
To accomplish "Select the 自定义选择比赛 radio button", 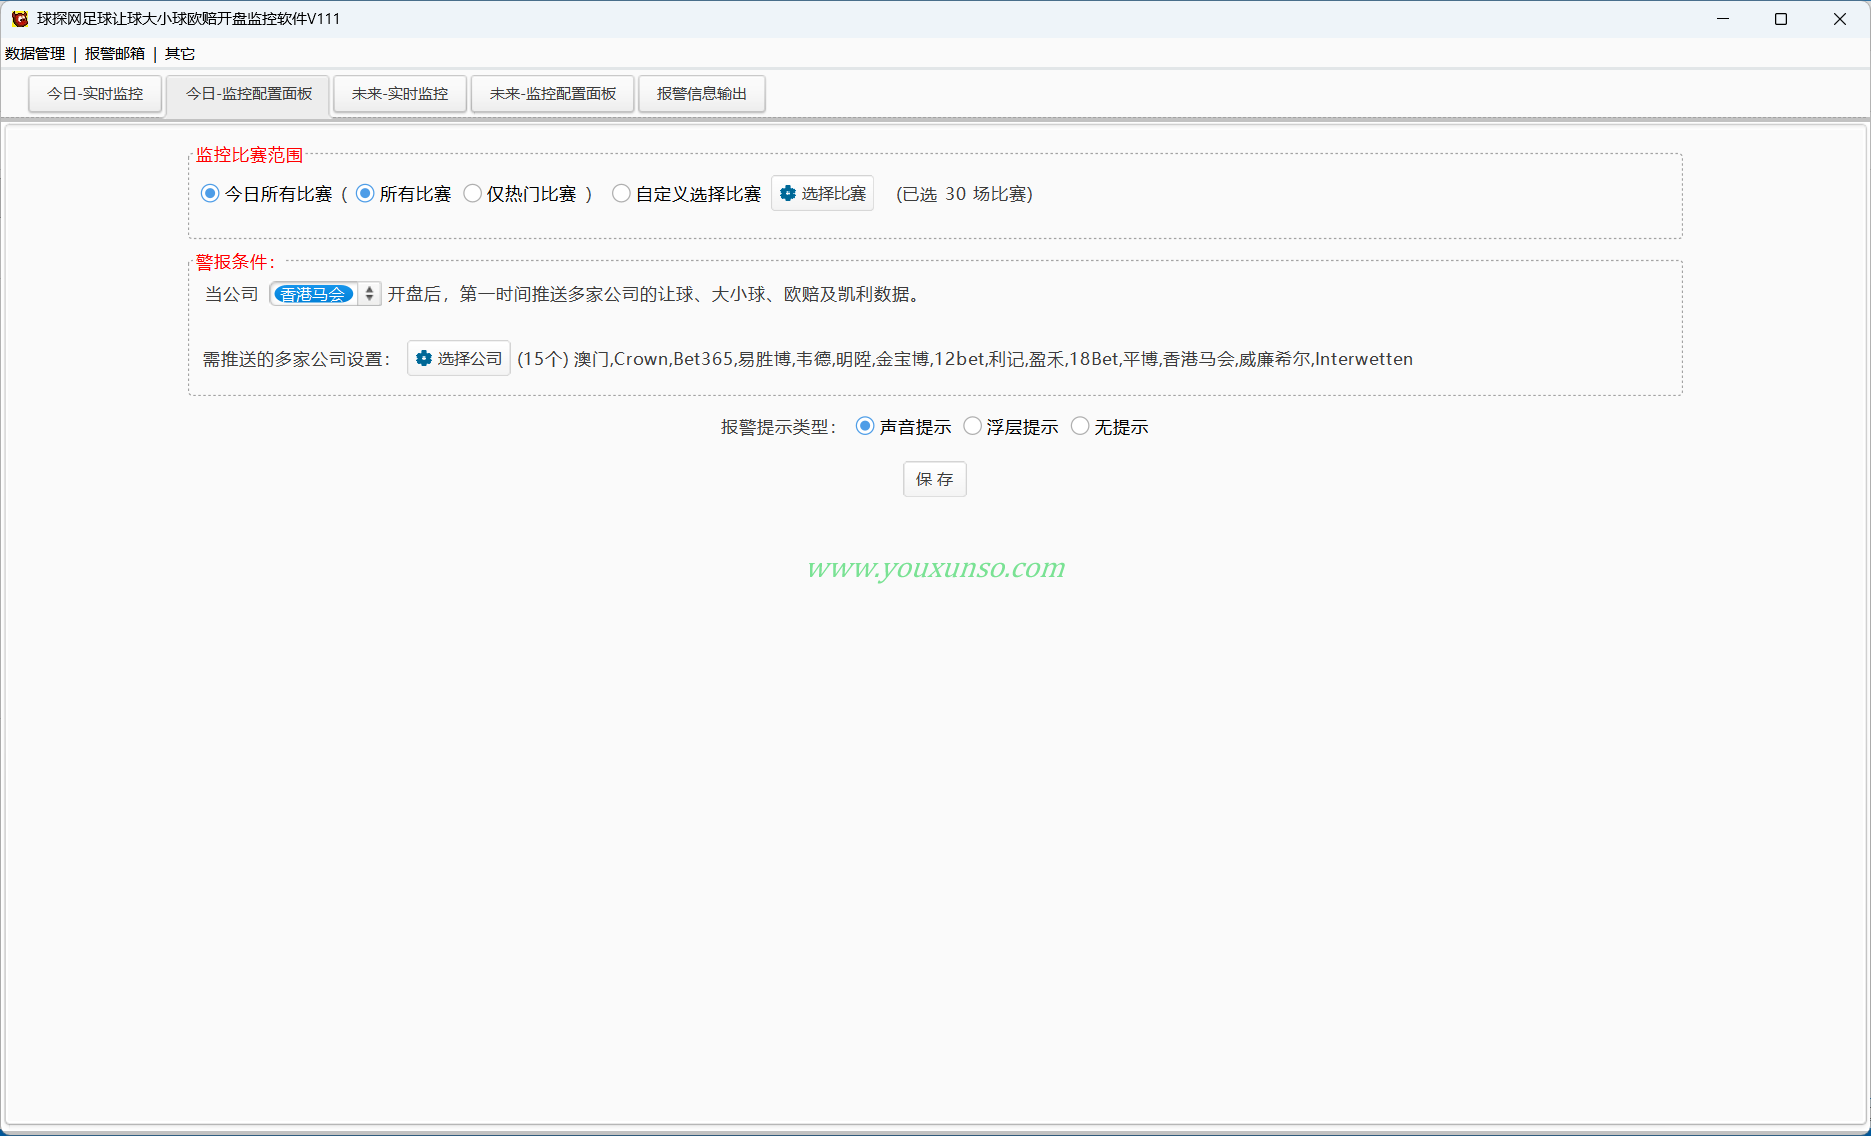I will click(x=621, y=194).
